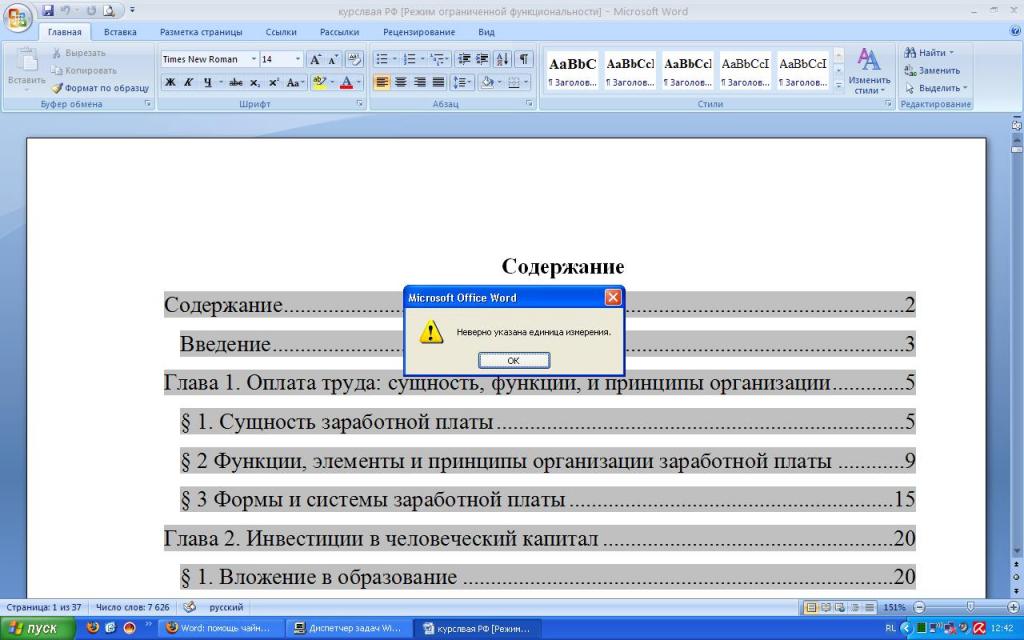
Task: Click the zoom slider in status bar
Action: [x=969, y=608]
